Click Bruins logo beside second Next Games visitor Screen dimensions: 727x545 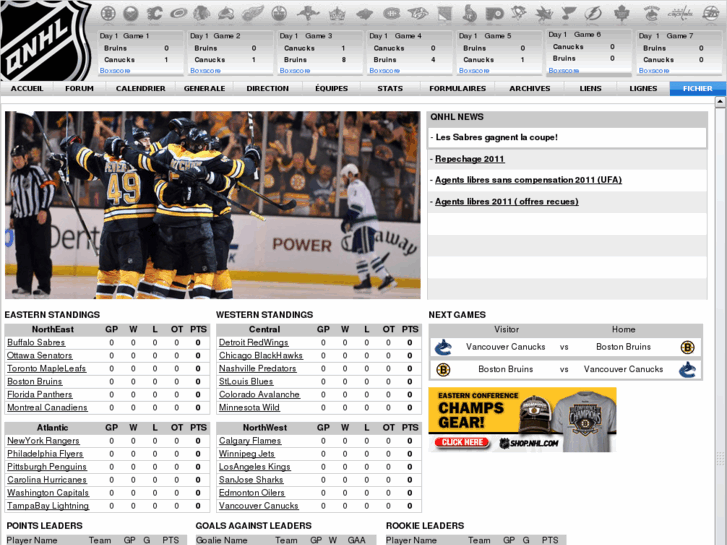point(443,370)
